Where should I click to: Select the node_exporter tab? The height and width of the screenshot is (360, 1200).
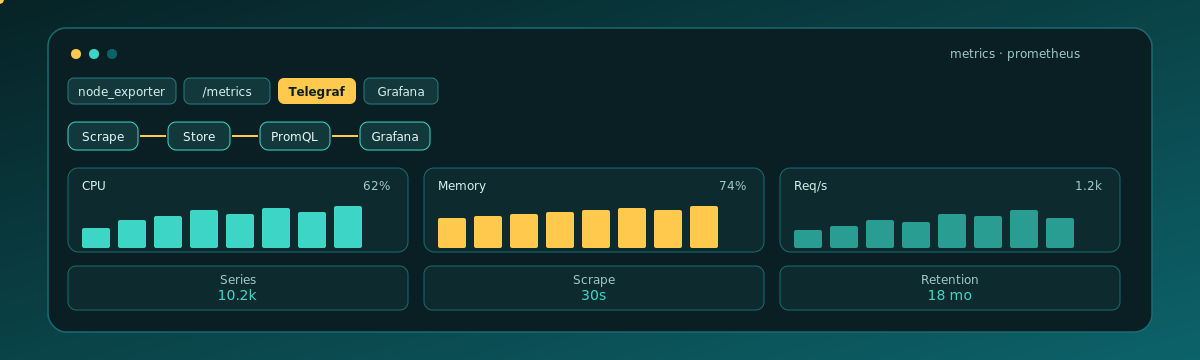pos(122,91)
